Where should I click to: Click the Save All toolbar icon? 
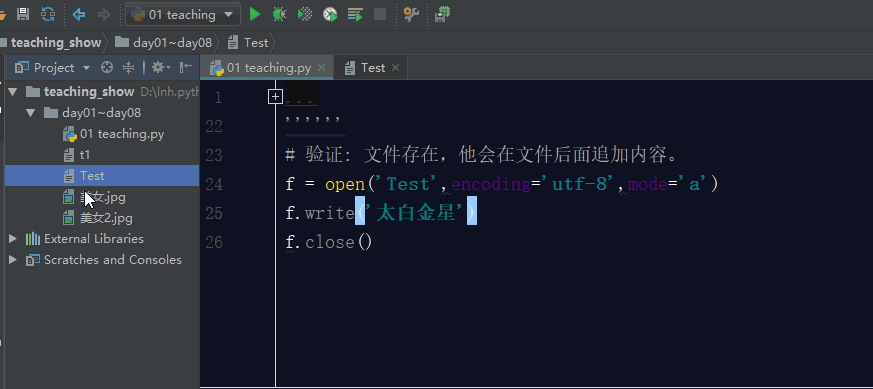click(x=23, y=14)
